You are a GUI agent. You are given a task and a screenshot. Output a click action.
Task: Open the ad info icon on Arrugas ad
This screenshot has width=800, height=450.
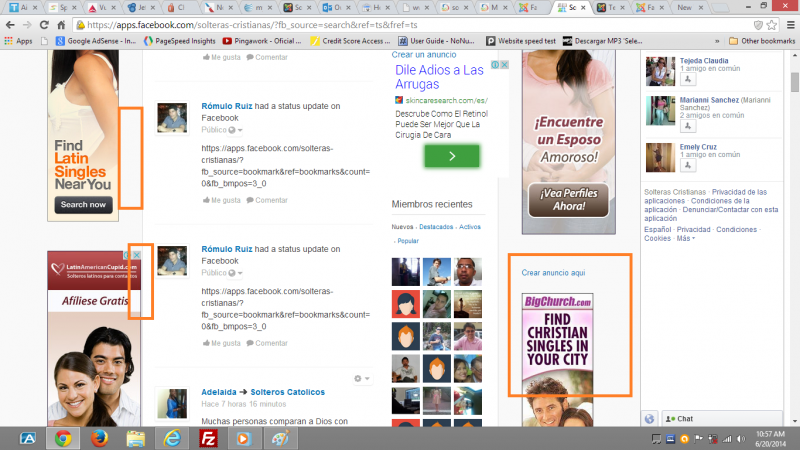coord(495,65)
